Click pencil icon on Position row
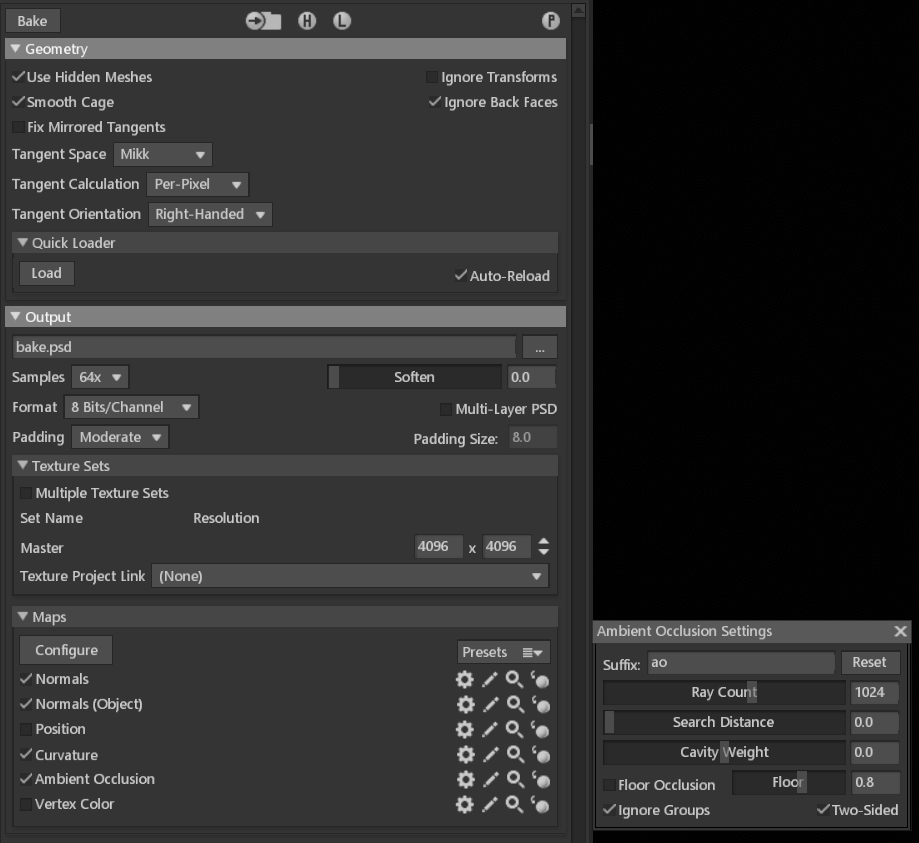This screenshot has height=843, width=919. click(489, 729)
